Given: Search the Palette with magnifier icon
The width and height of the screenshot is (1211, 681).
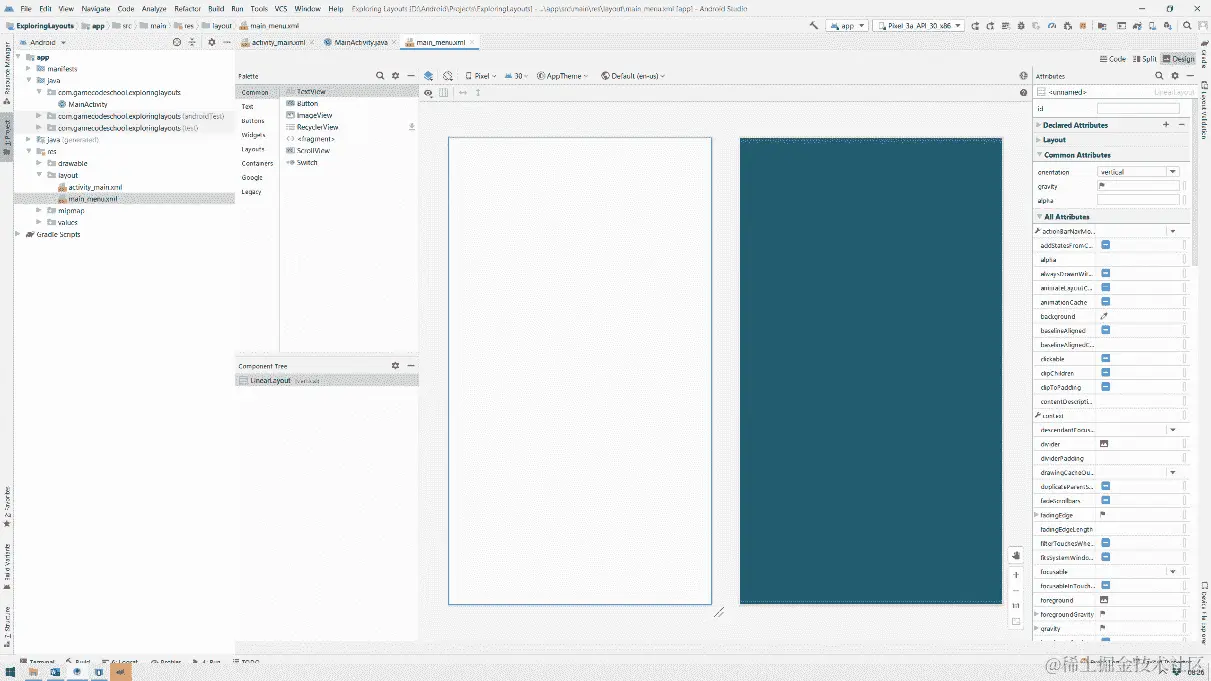Looking at the screenshot, I should coord(380,76).
